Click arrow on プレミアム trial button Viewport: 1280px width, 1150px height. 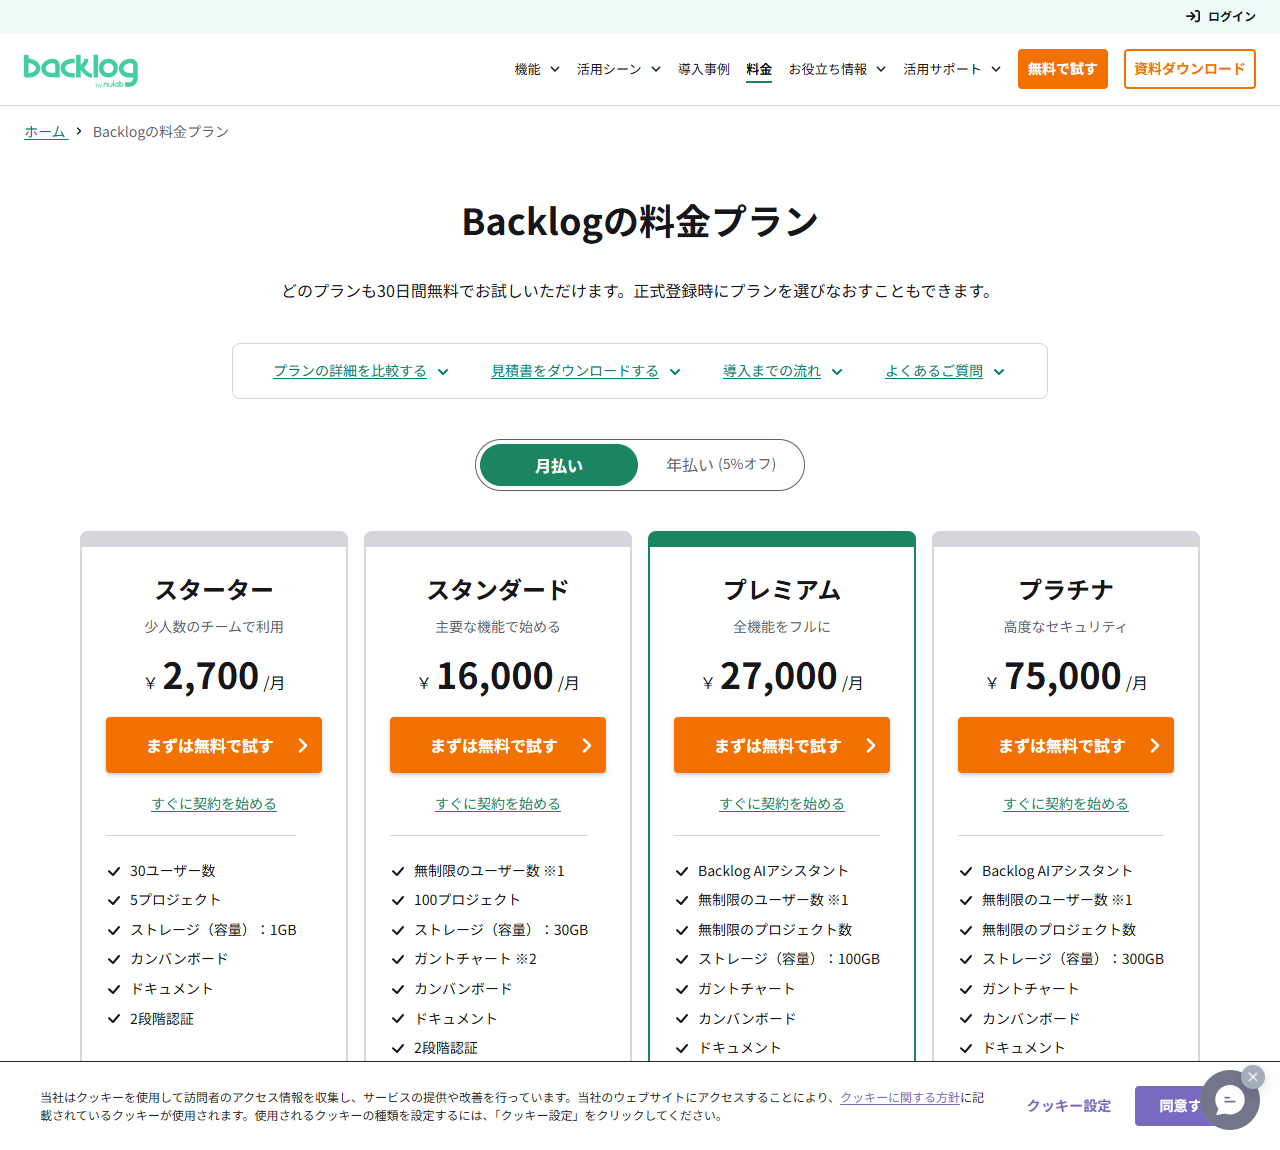click(871, 745)
